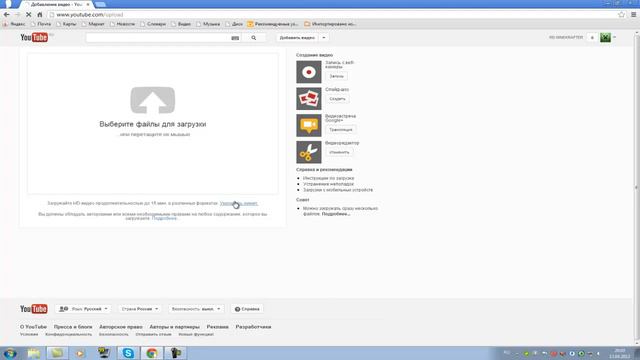This screenshot has height=360, width=640.
Task: Click the Подробнее link under upload box
Action: click(164, 218)
